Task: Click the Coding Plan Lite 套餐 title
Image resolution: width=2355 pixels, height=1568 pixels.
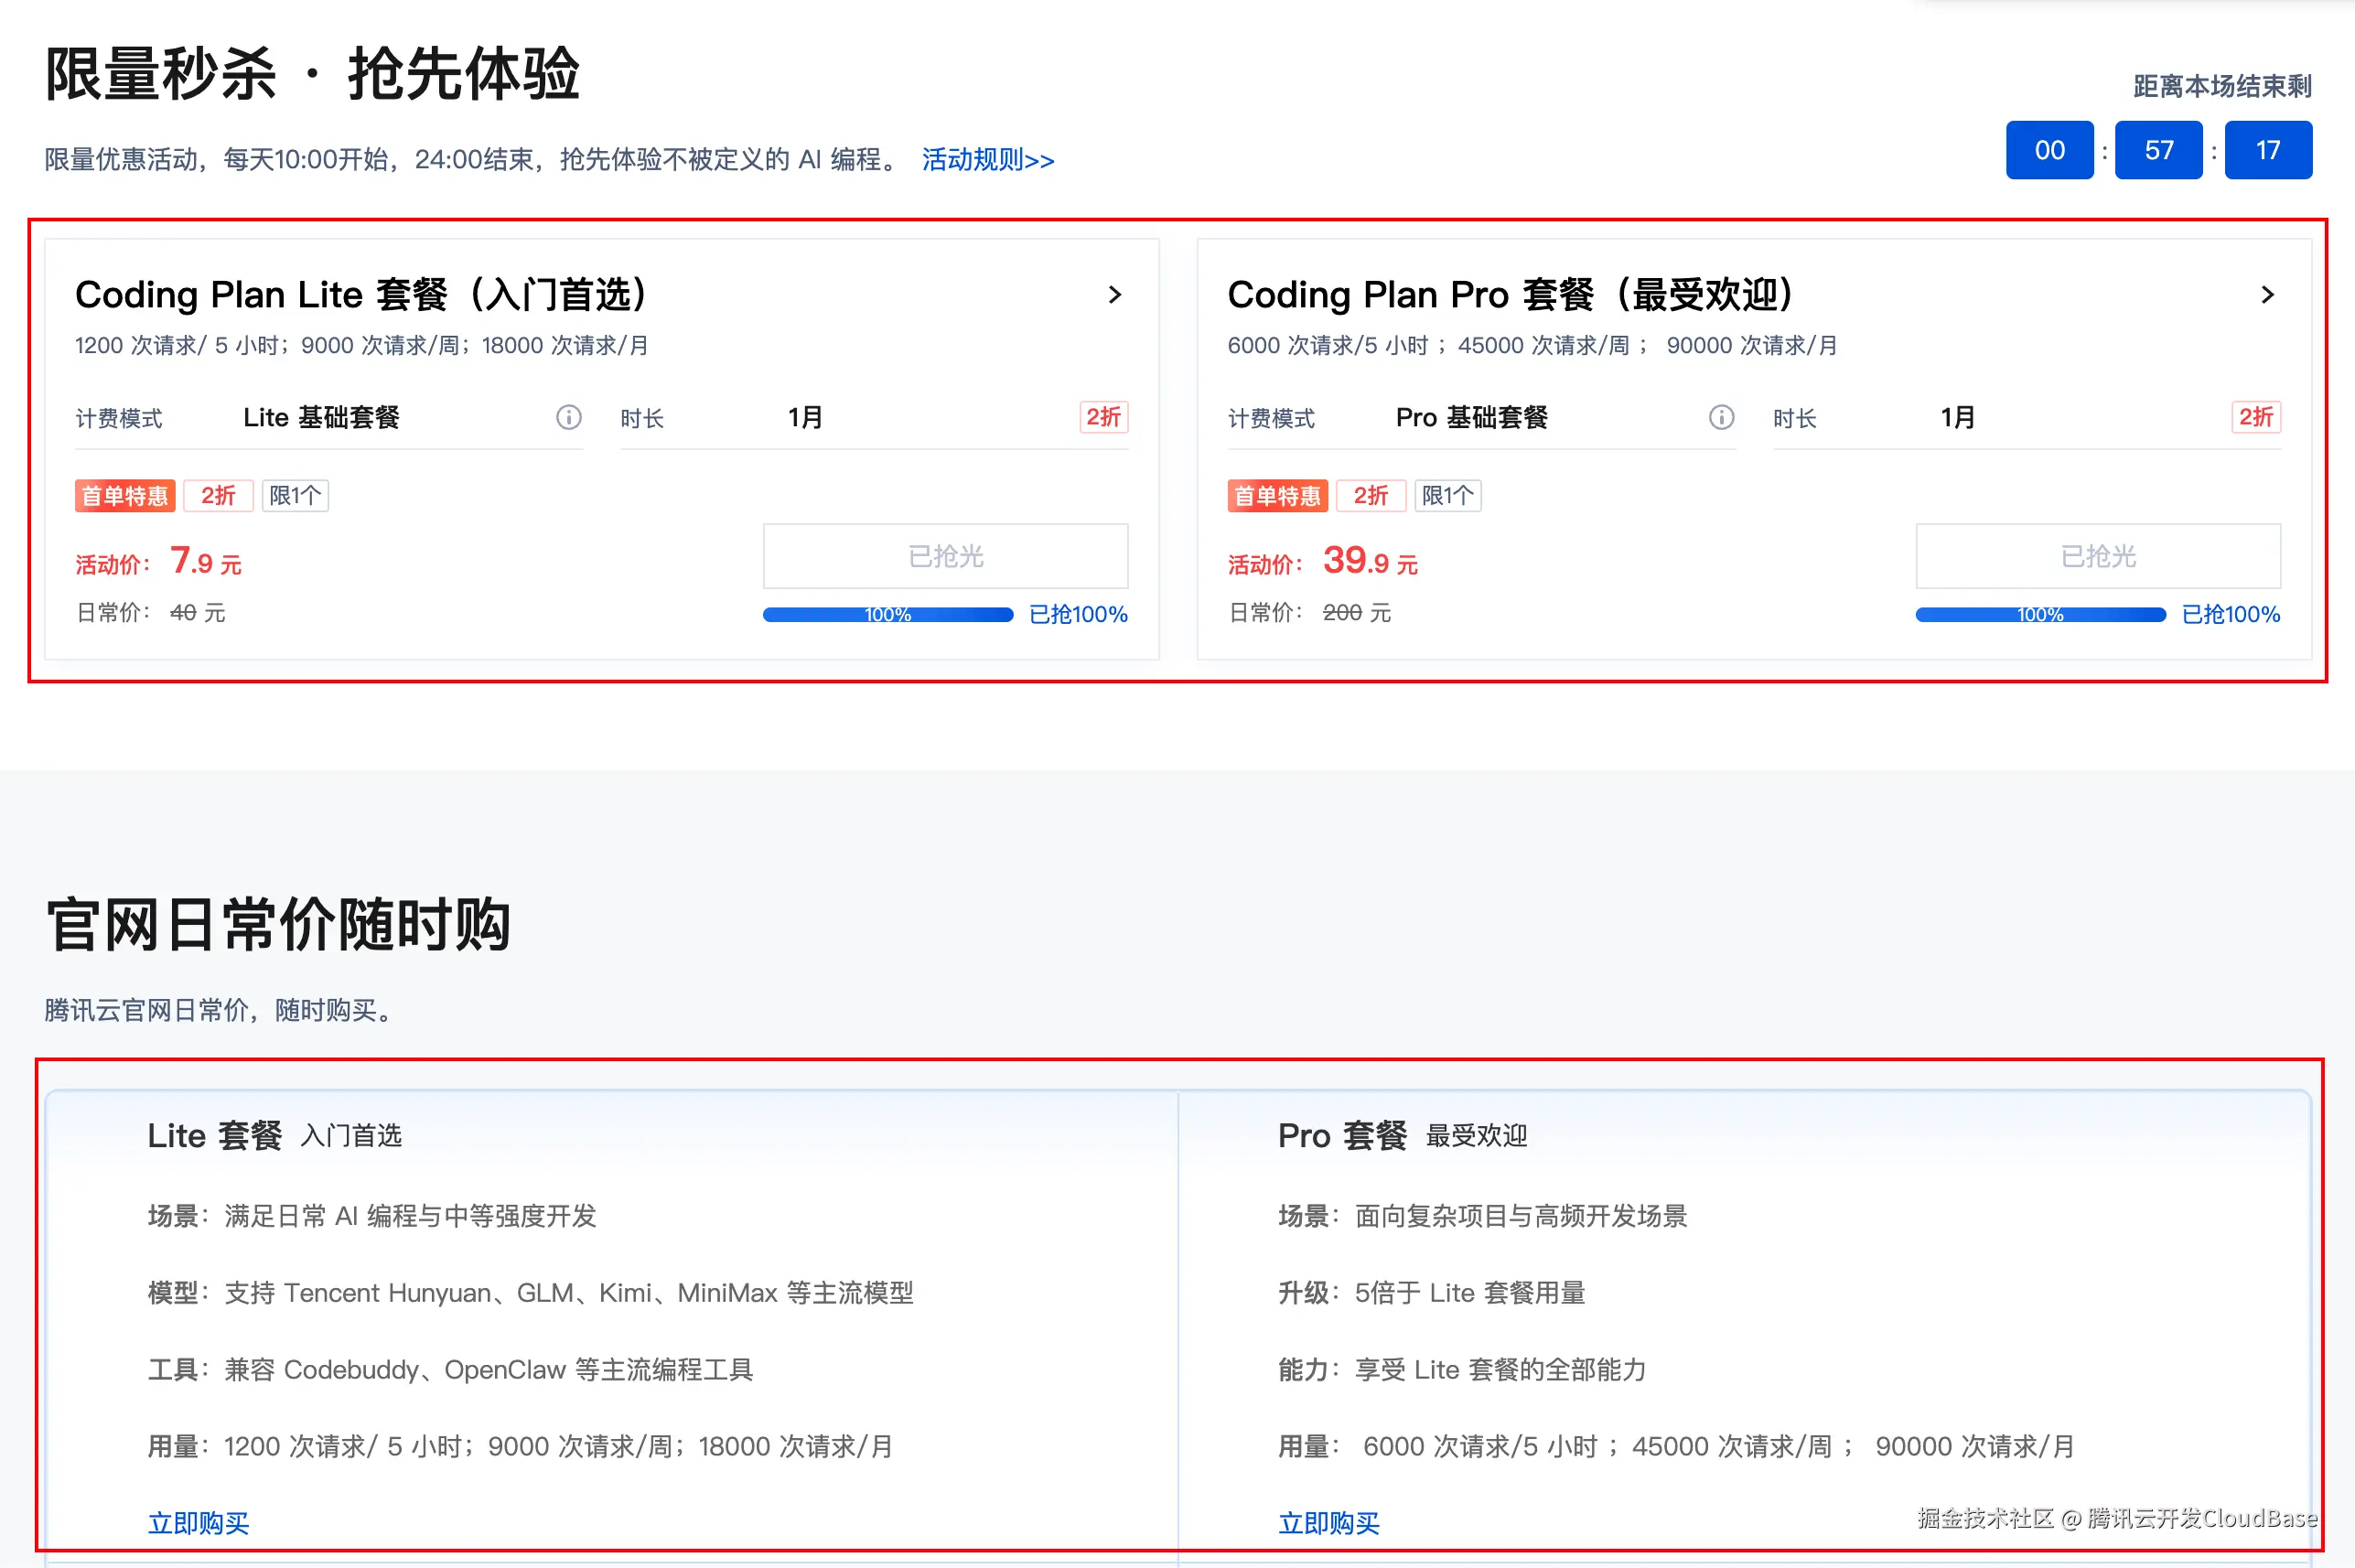Action: tap(360, 295)
